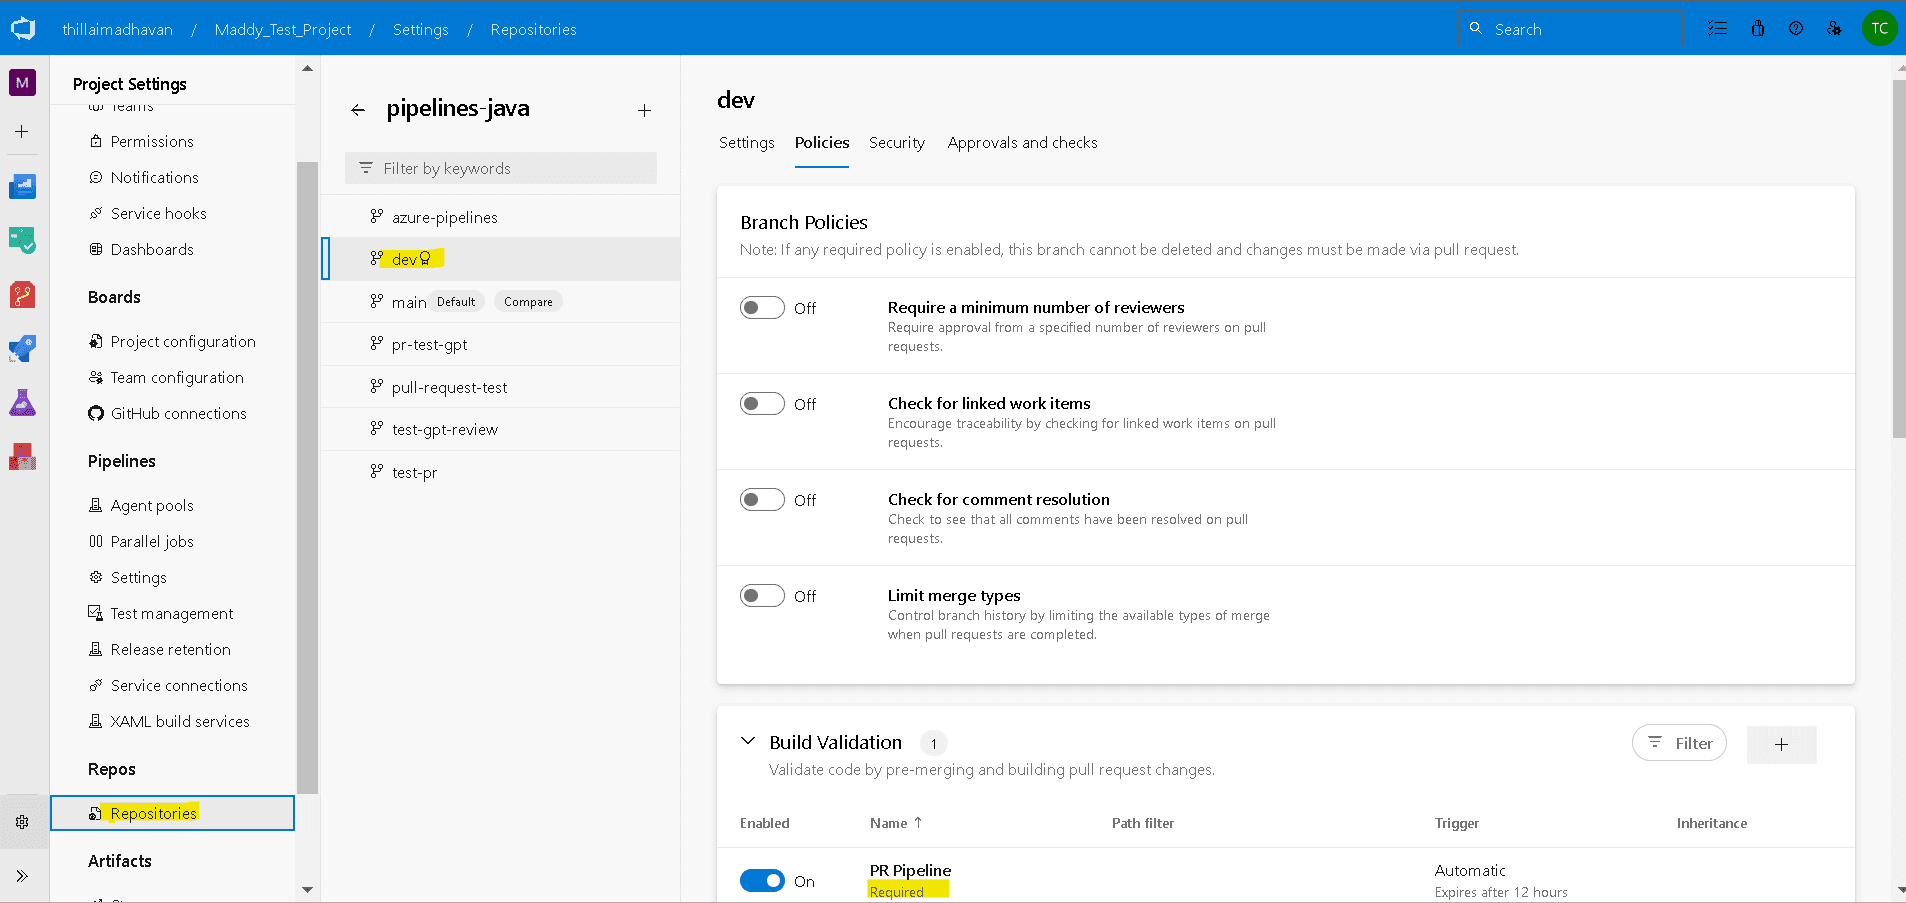Viewport: 1906px width, 903px height.
Task: Click the Repositories breadcrumb link
Action: pos(534,29)
